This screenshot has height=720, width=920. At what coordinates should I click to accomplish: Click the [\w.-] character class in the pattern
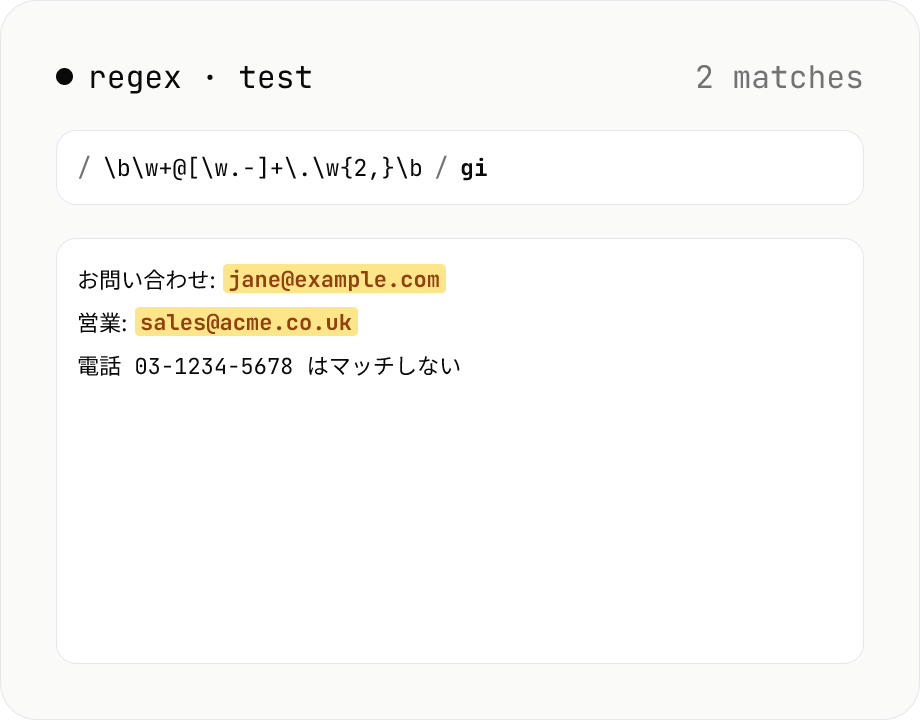[x=228, y=168]
